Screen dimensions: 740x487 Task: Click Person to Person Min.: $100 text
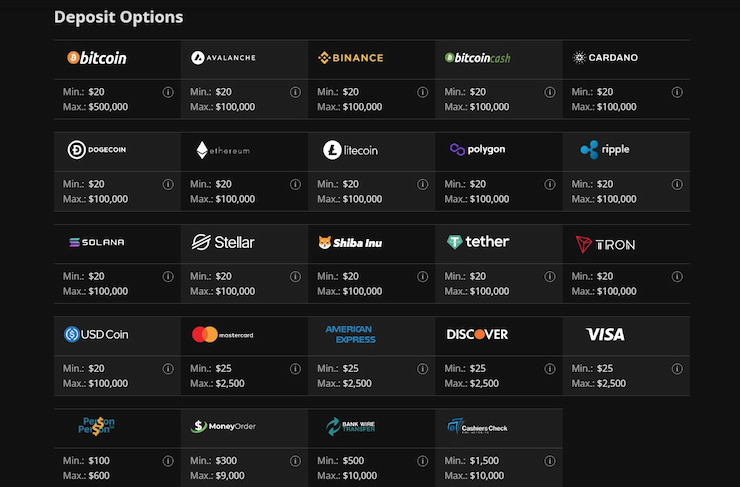click(86, 461)
